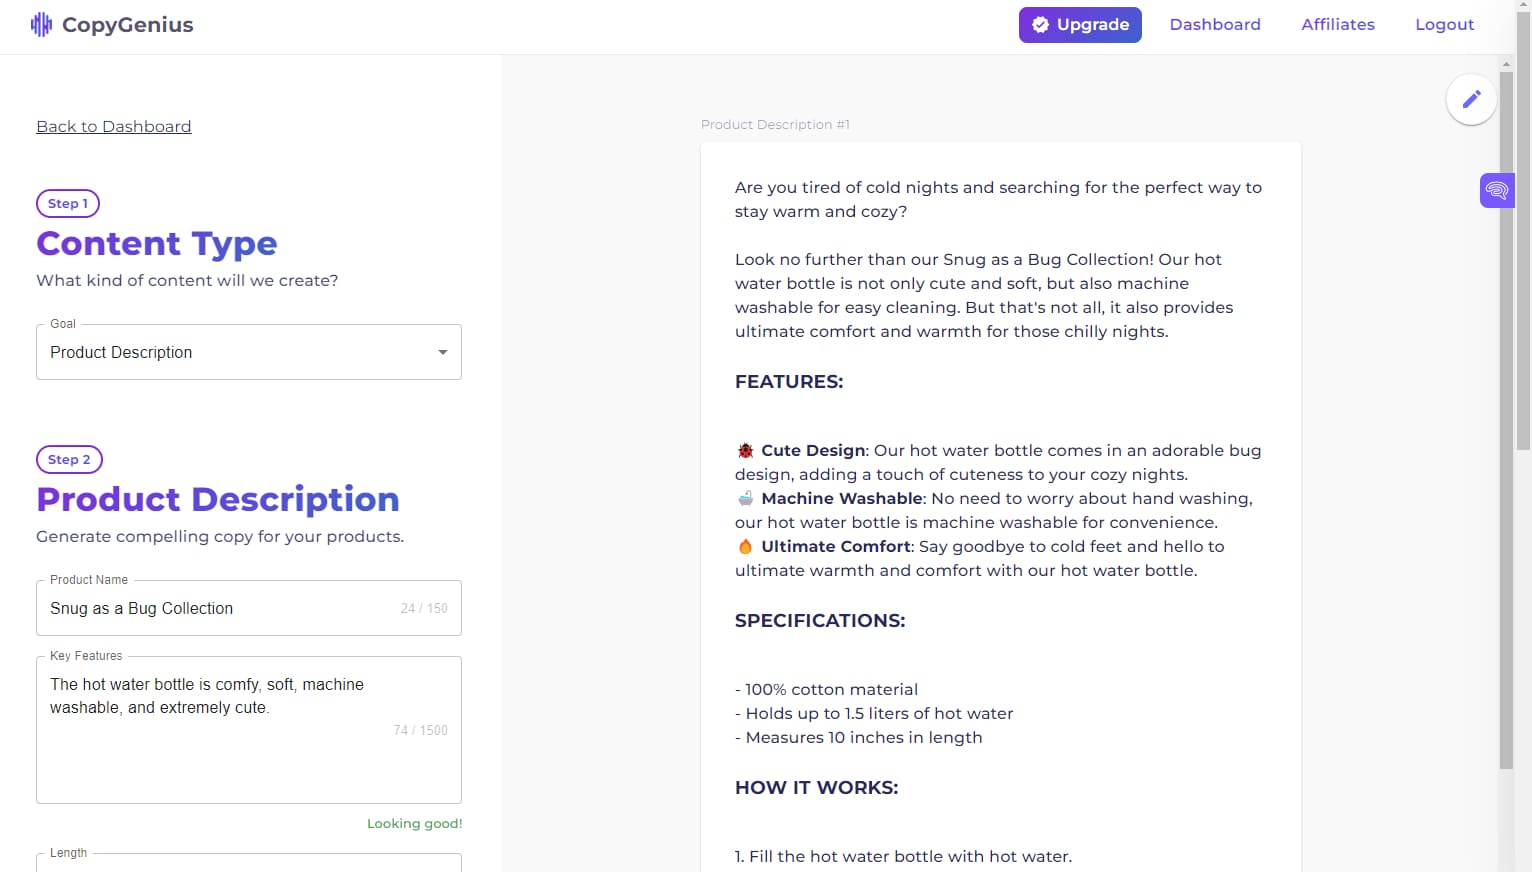Select the Step 1 badge
Image resolution: width=1532 pixels, height=872 pixels.
click(67, 203)
